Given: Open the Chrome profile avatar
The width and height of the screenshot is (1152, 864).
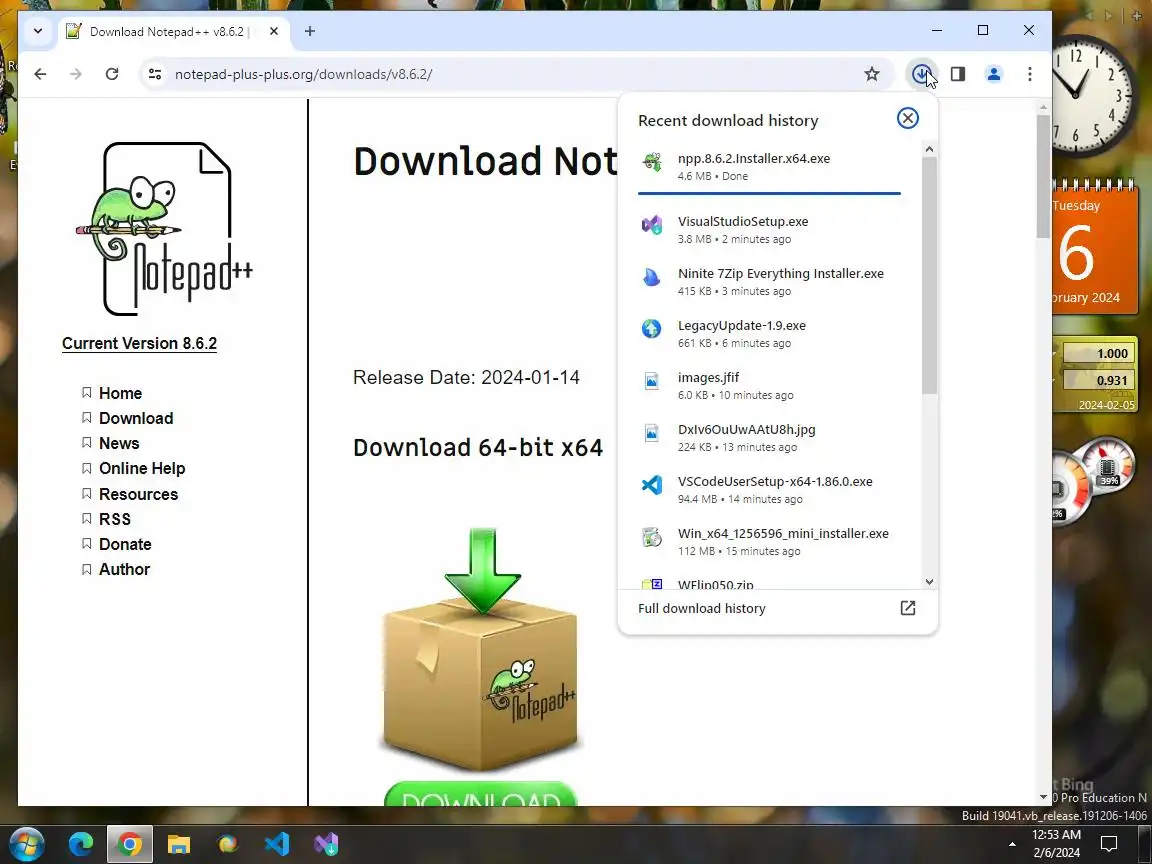Looking at the screenshot, I should point(993,73).
